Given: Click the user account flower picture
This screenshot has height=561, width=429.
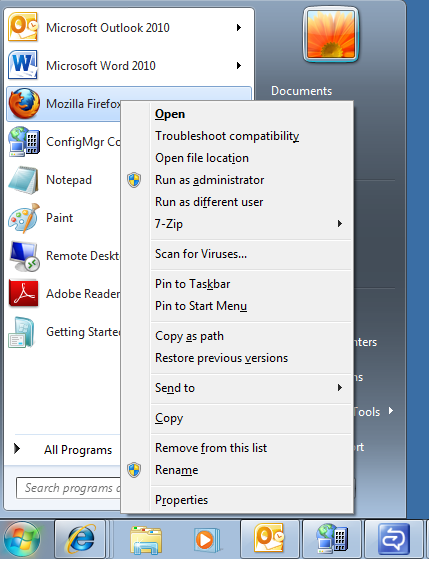Looking at the screenshot, I should [331, 34].
